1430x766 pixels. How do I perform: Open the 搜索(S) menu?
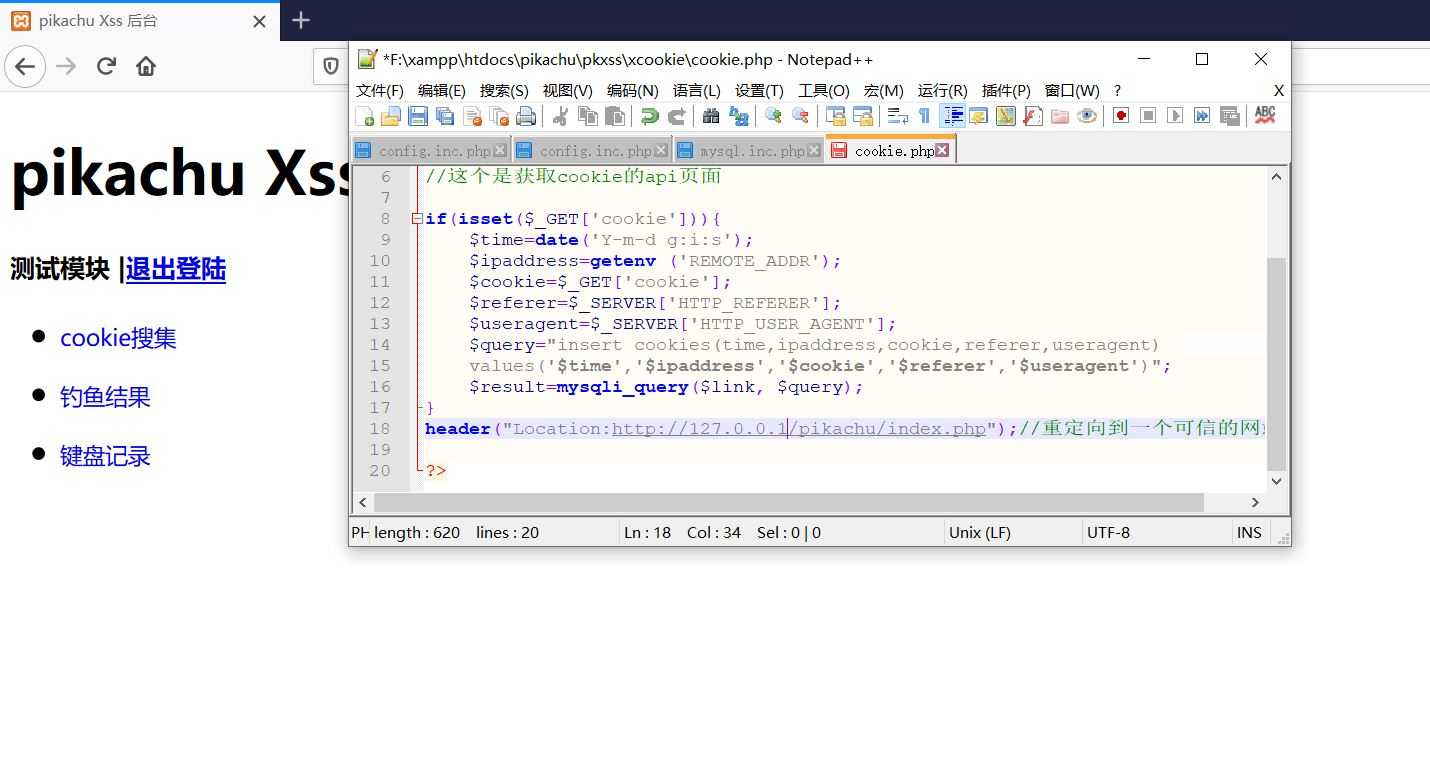pos(504,90)
